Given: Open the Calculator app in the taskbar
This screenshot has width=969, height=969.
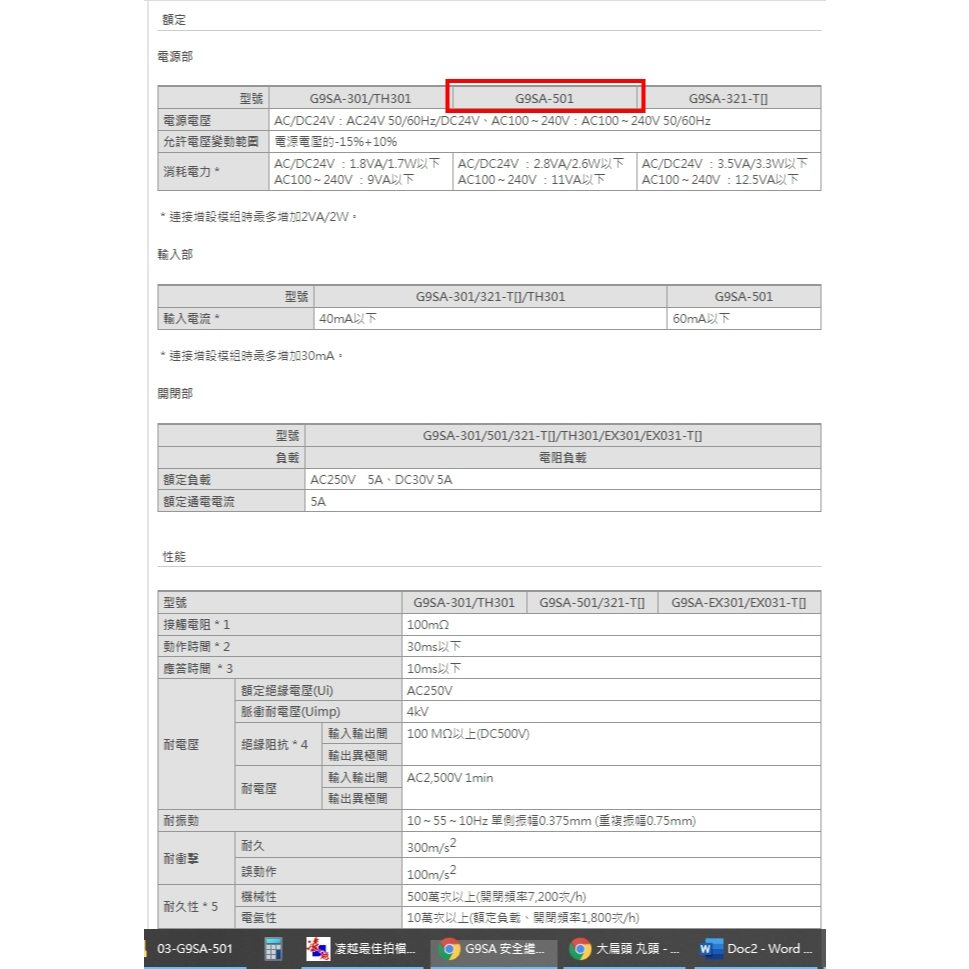Looking at the screenshot, I should point(273,949).
